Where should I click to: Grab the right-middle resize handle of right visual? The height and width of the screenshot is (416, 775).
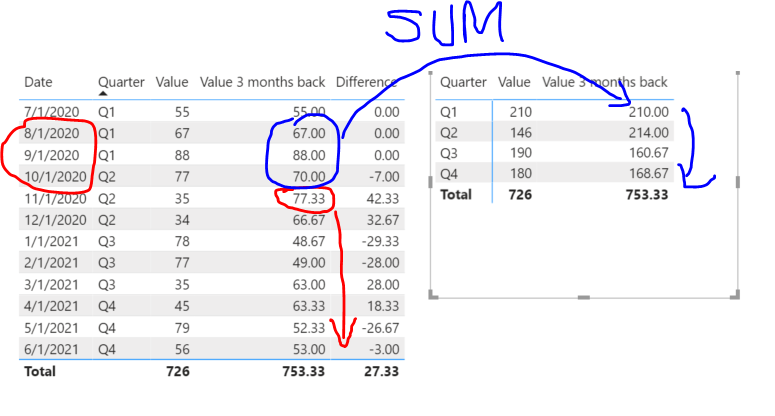point(738,182)
